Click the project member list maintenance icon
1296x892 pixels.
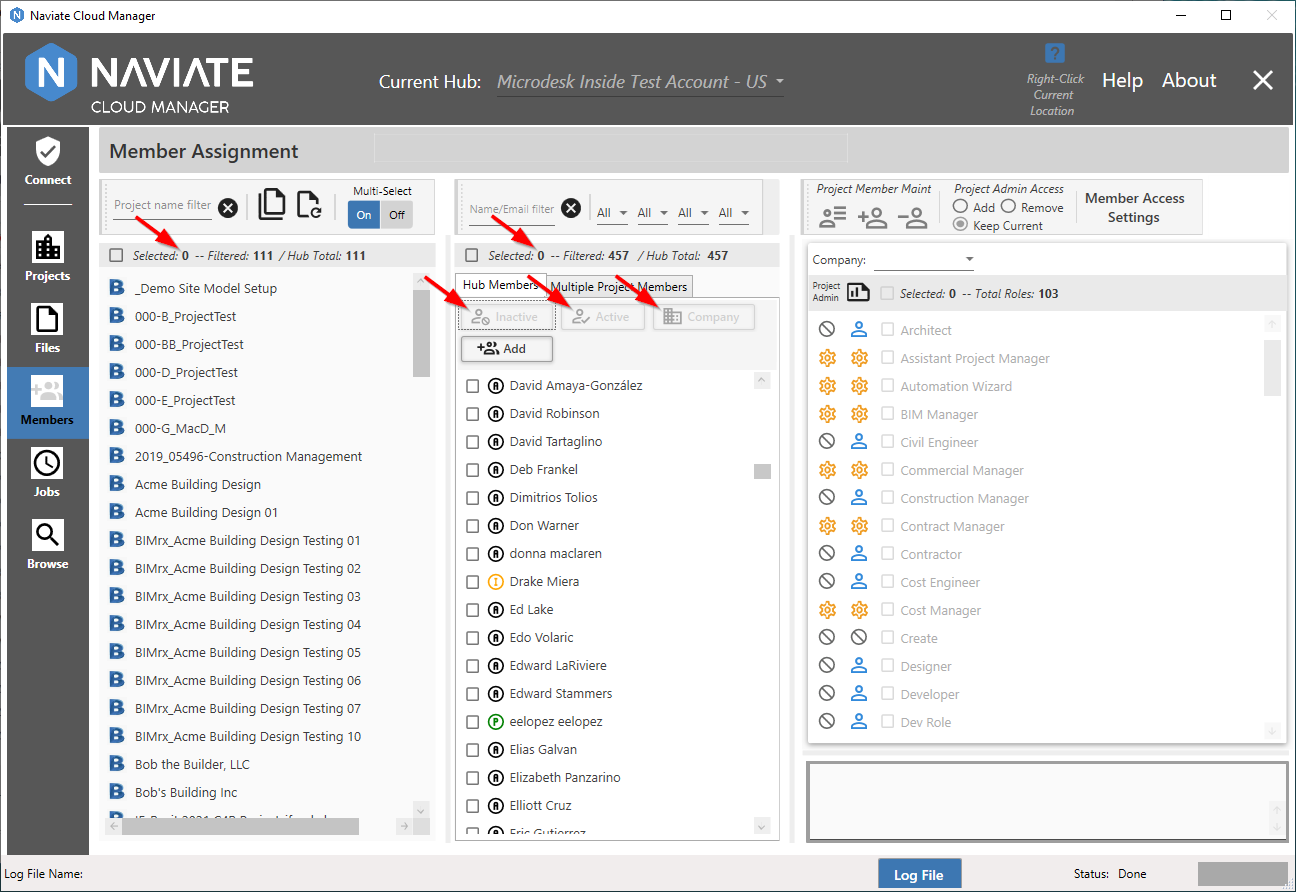833,217
